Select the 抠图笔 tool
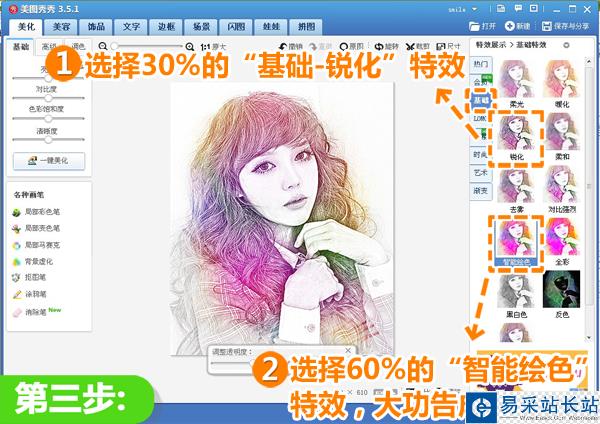 tap(29, 277)
